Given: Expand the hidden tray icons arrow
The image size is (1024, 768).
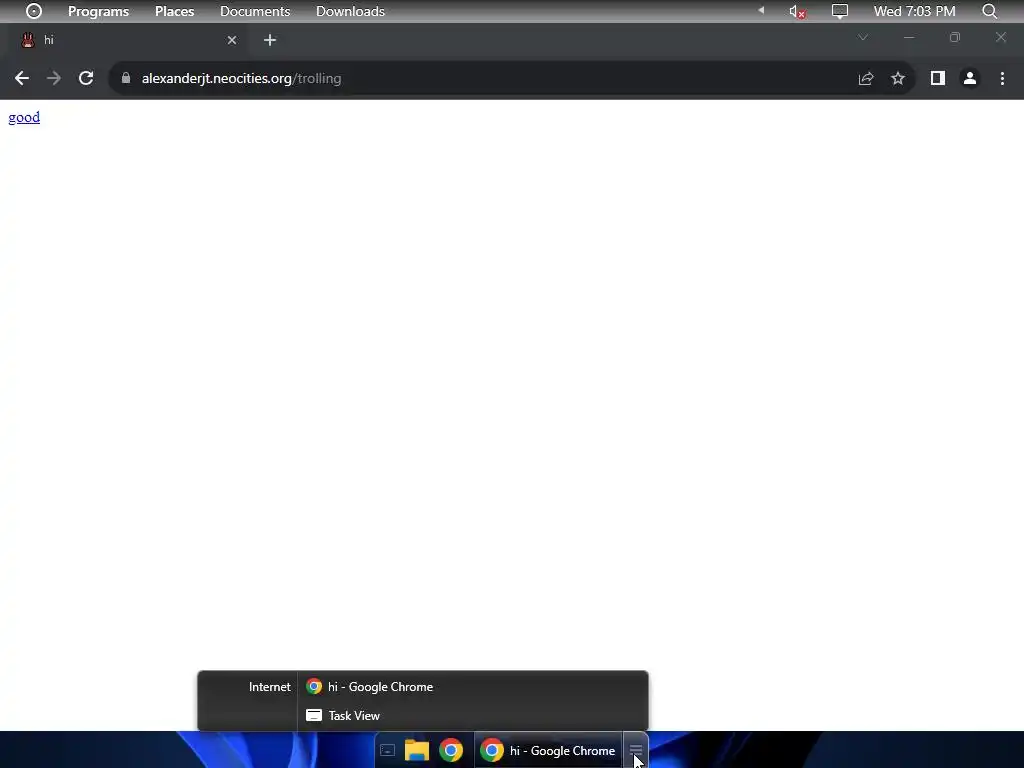Looking at the screenshot, I should tap(761, 10).
